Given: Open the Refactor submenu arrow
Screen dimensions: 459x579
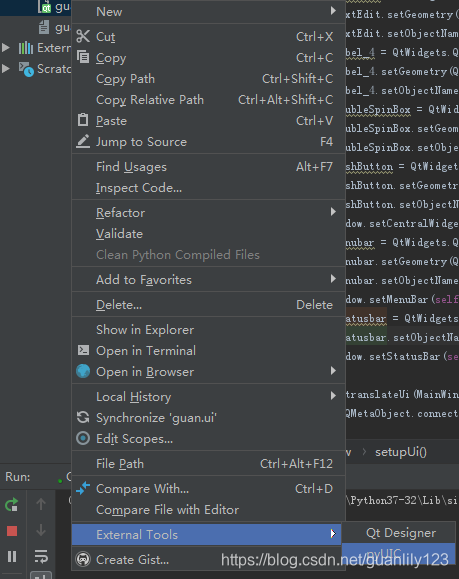Looking at the screenshot, I should click(333, 212).
